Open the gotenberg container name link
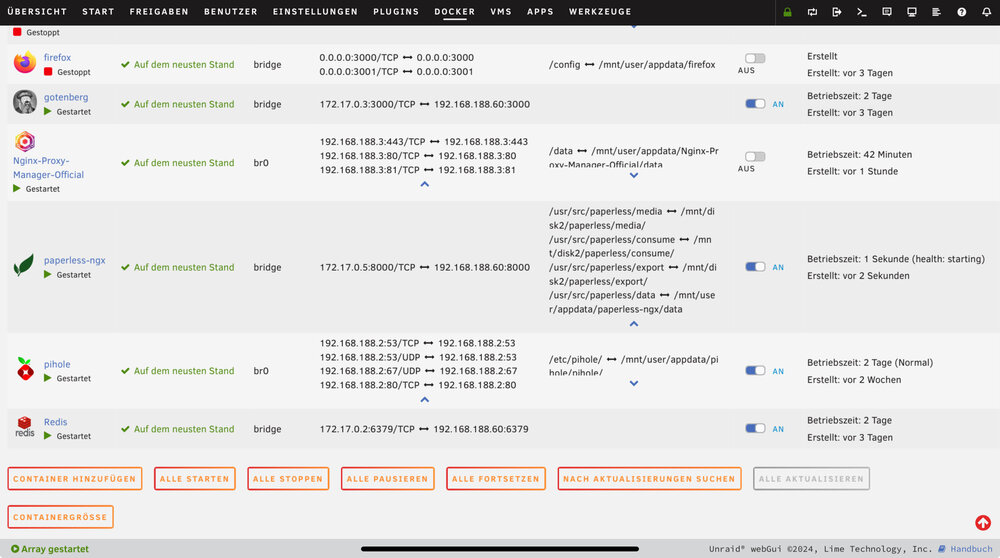Viewport: 1000px width, 558px height. pos(66,97)
